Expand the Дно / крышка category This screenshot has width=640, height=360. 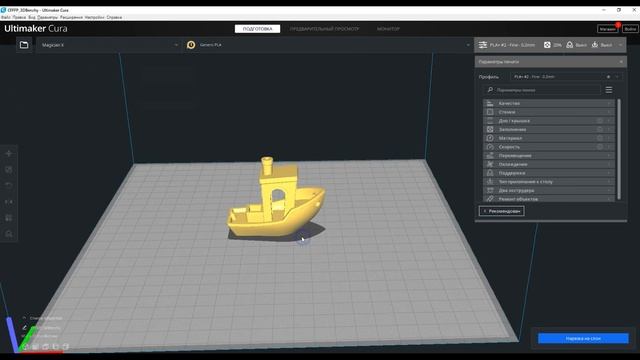tap(549, 121)
